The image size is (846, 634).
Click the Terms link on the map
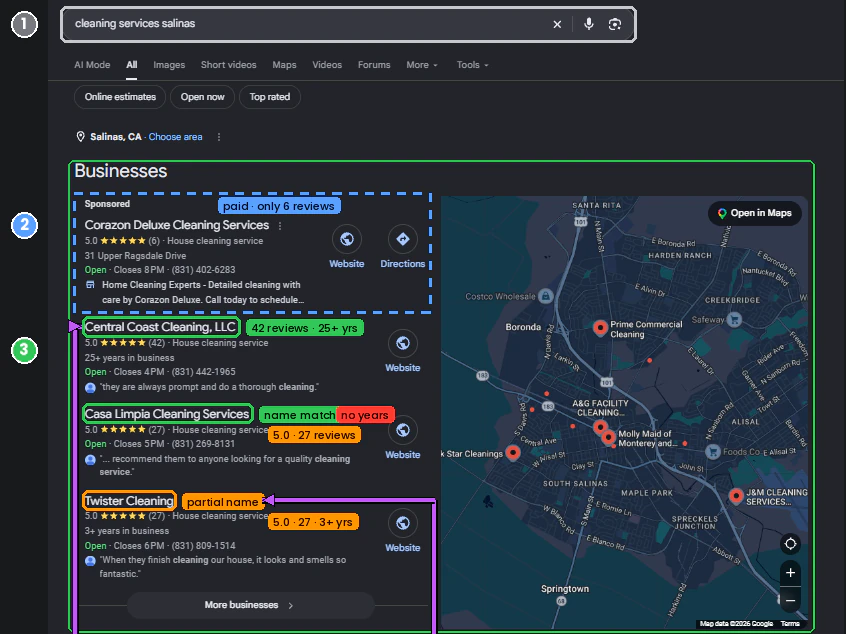pyautogui.click(x=790, y=624)
